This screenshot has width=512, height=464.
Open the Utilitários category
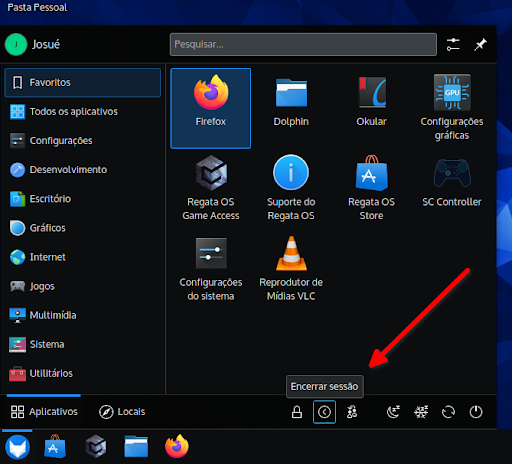[83, 373]
